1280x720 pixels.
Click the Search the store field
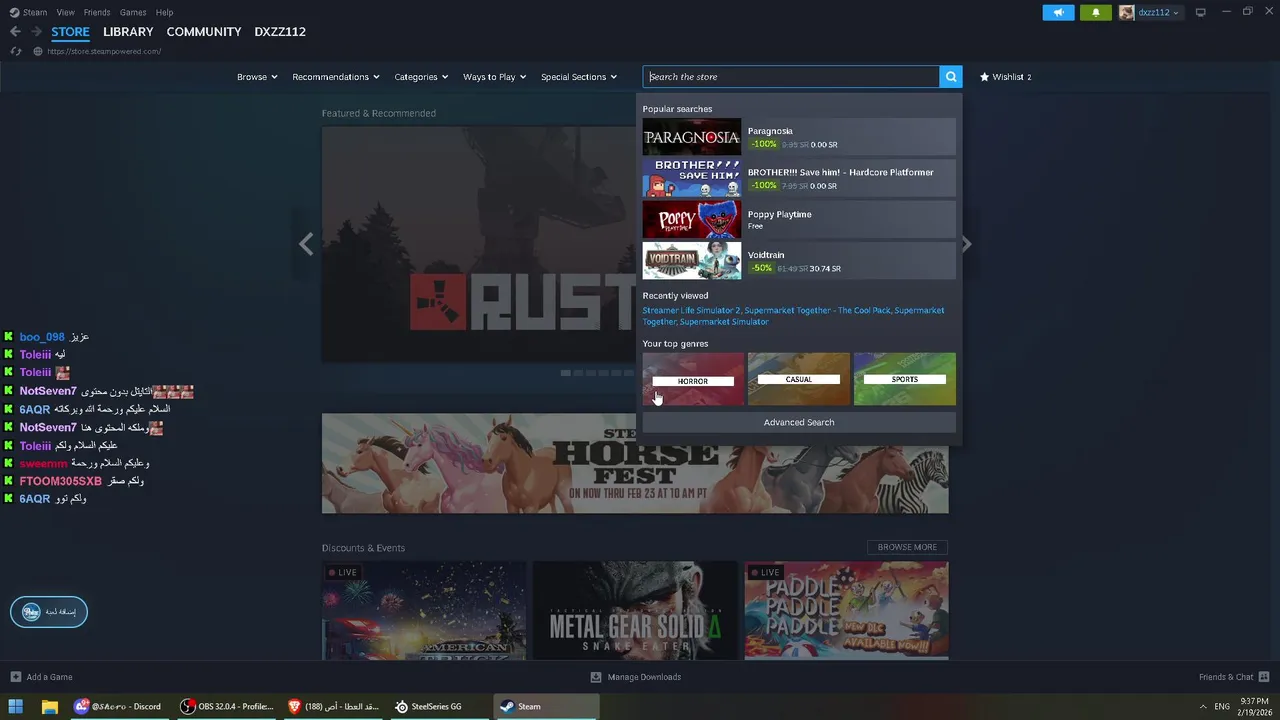791,77
